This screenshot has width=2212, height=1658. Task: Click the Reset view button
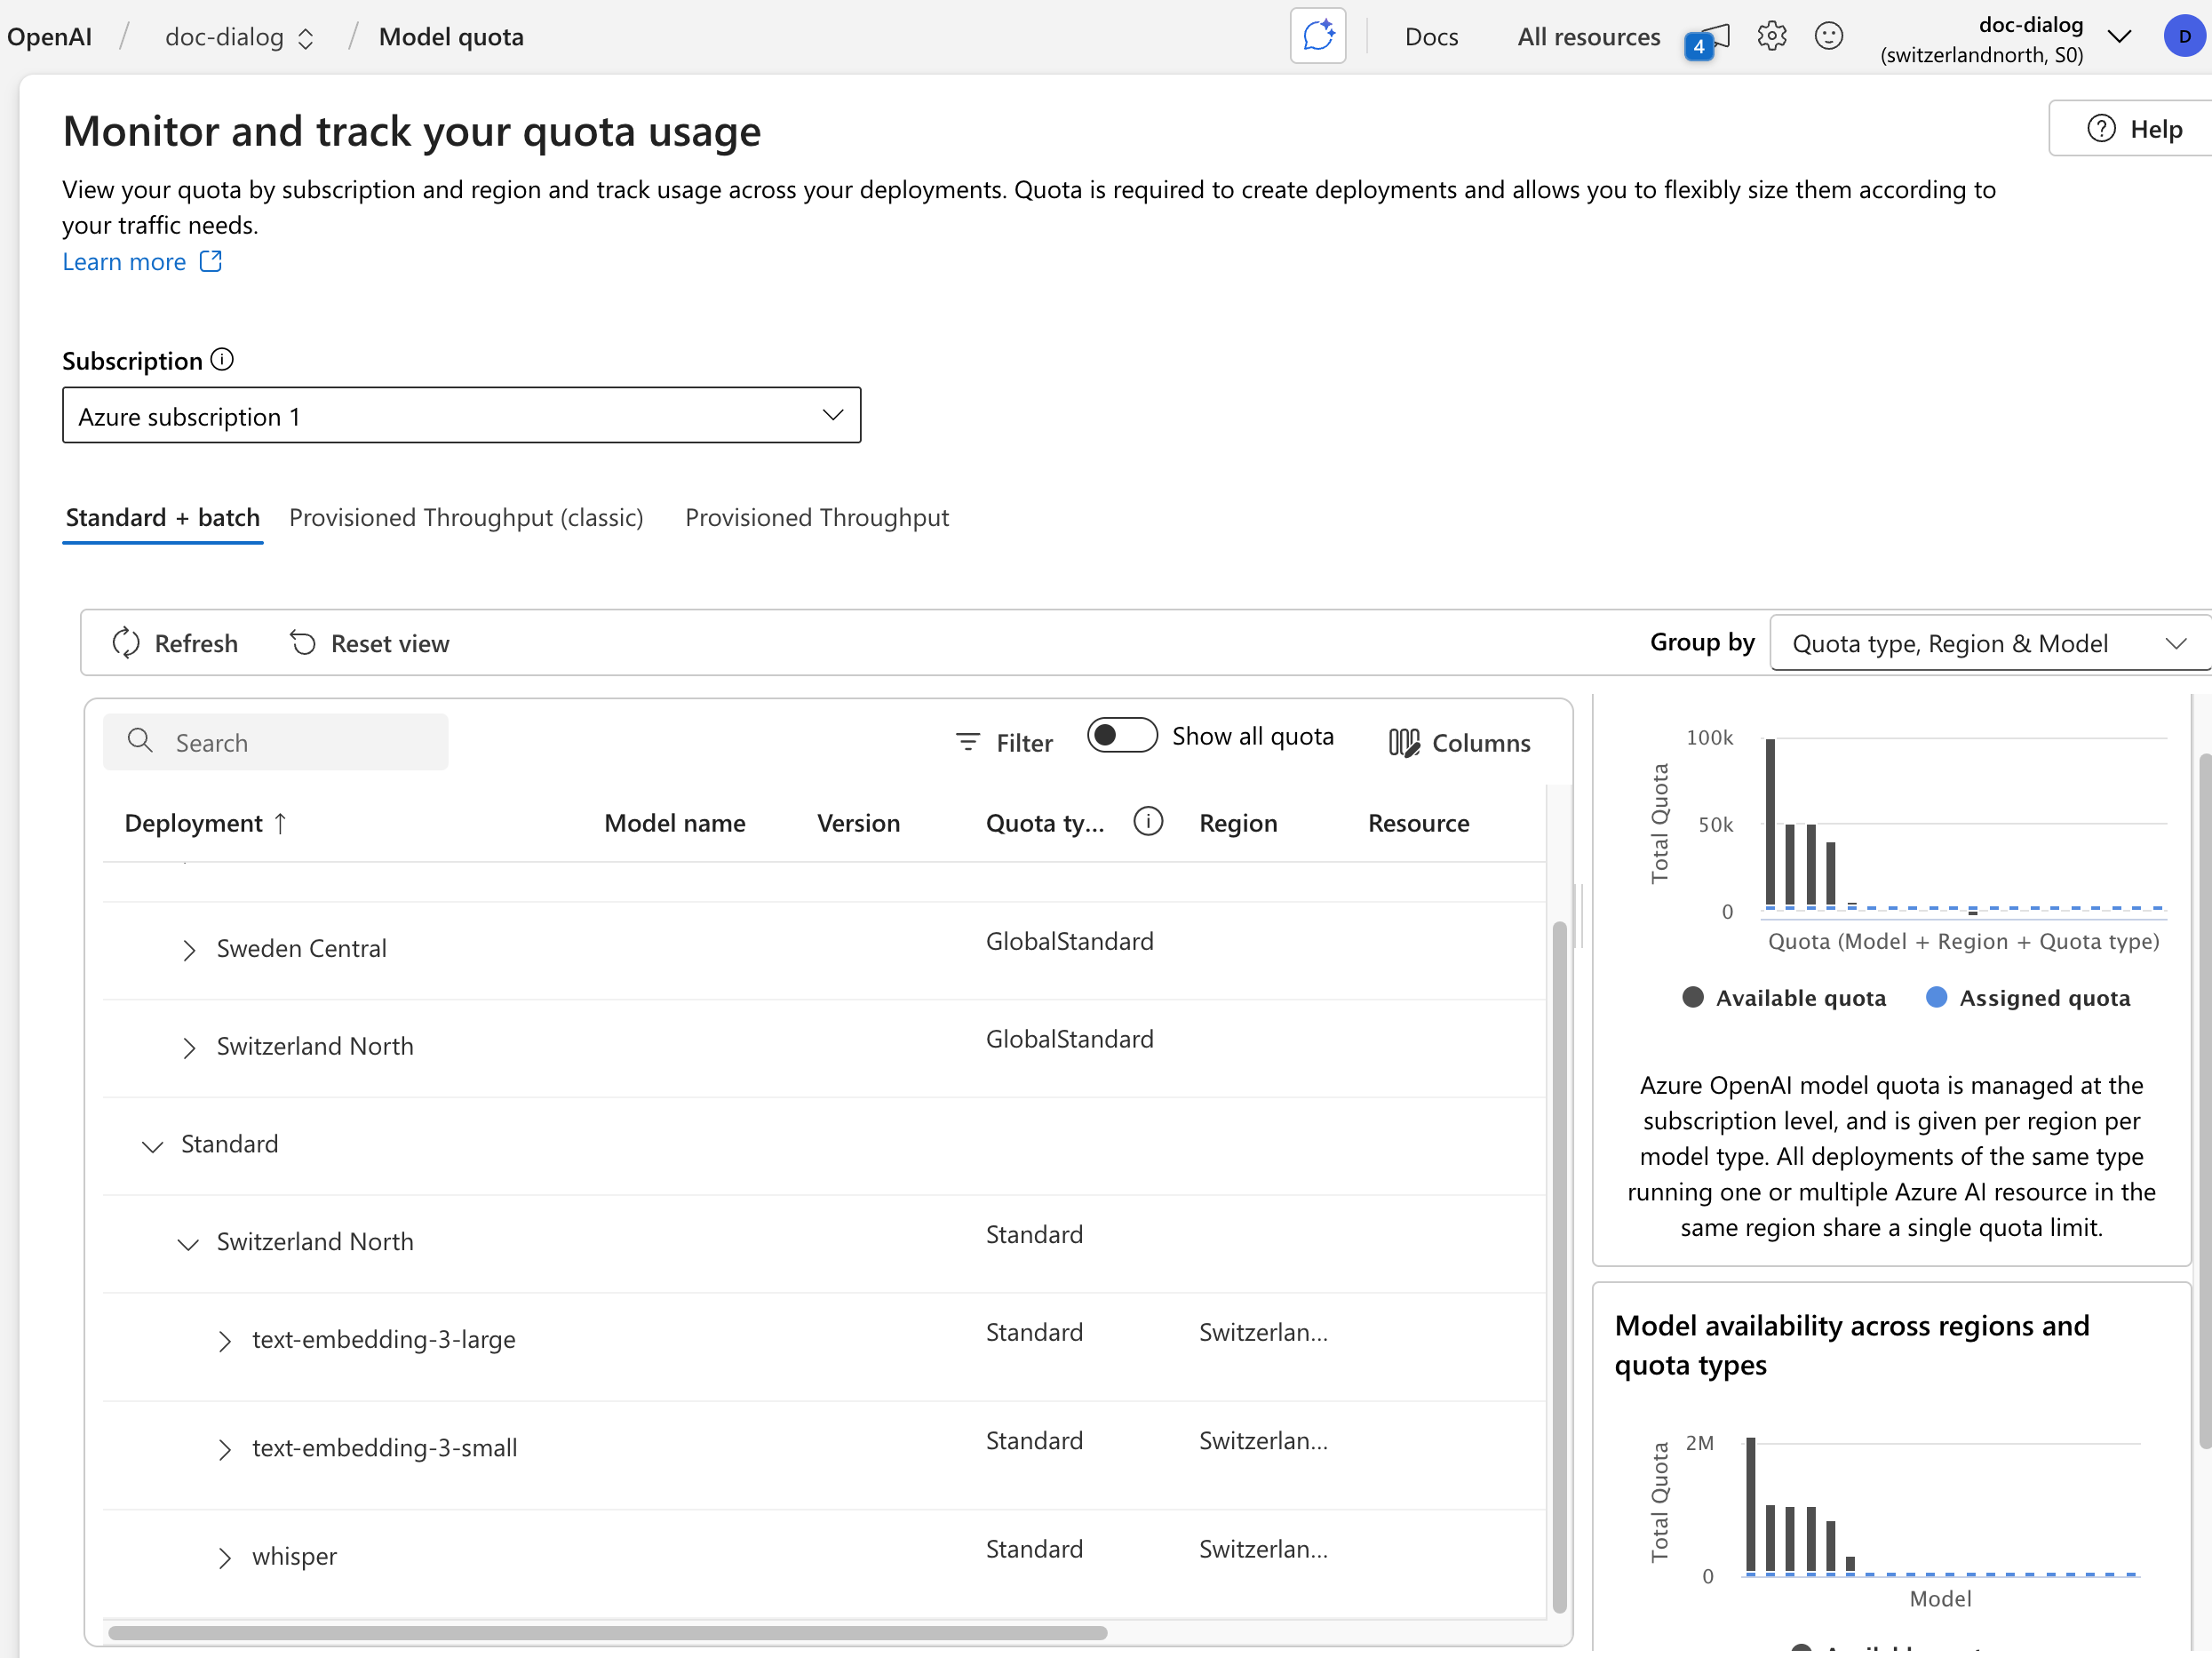point(370,643)
